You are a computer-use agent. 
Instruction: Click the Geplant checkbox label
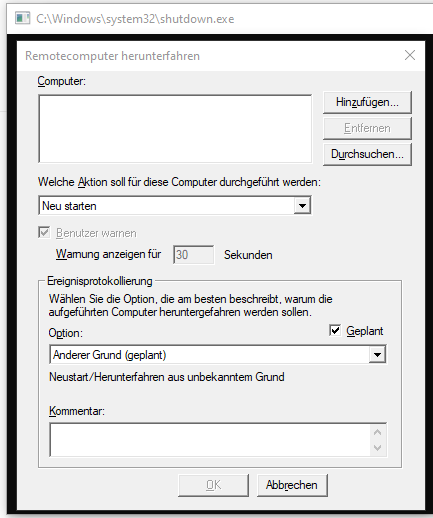coord(365,331)
